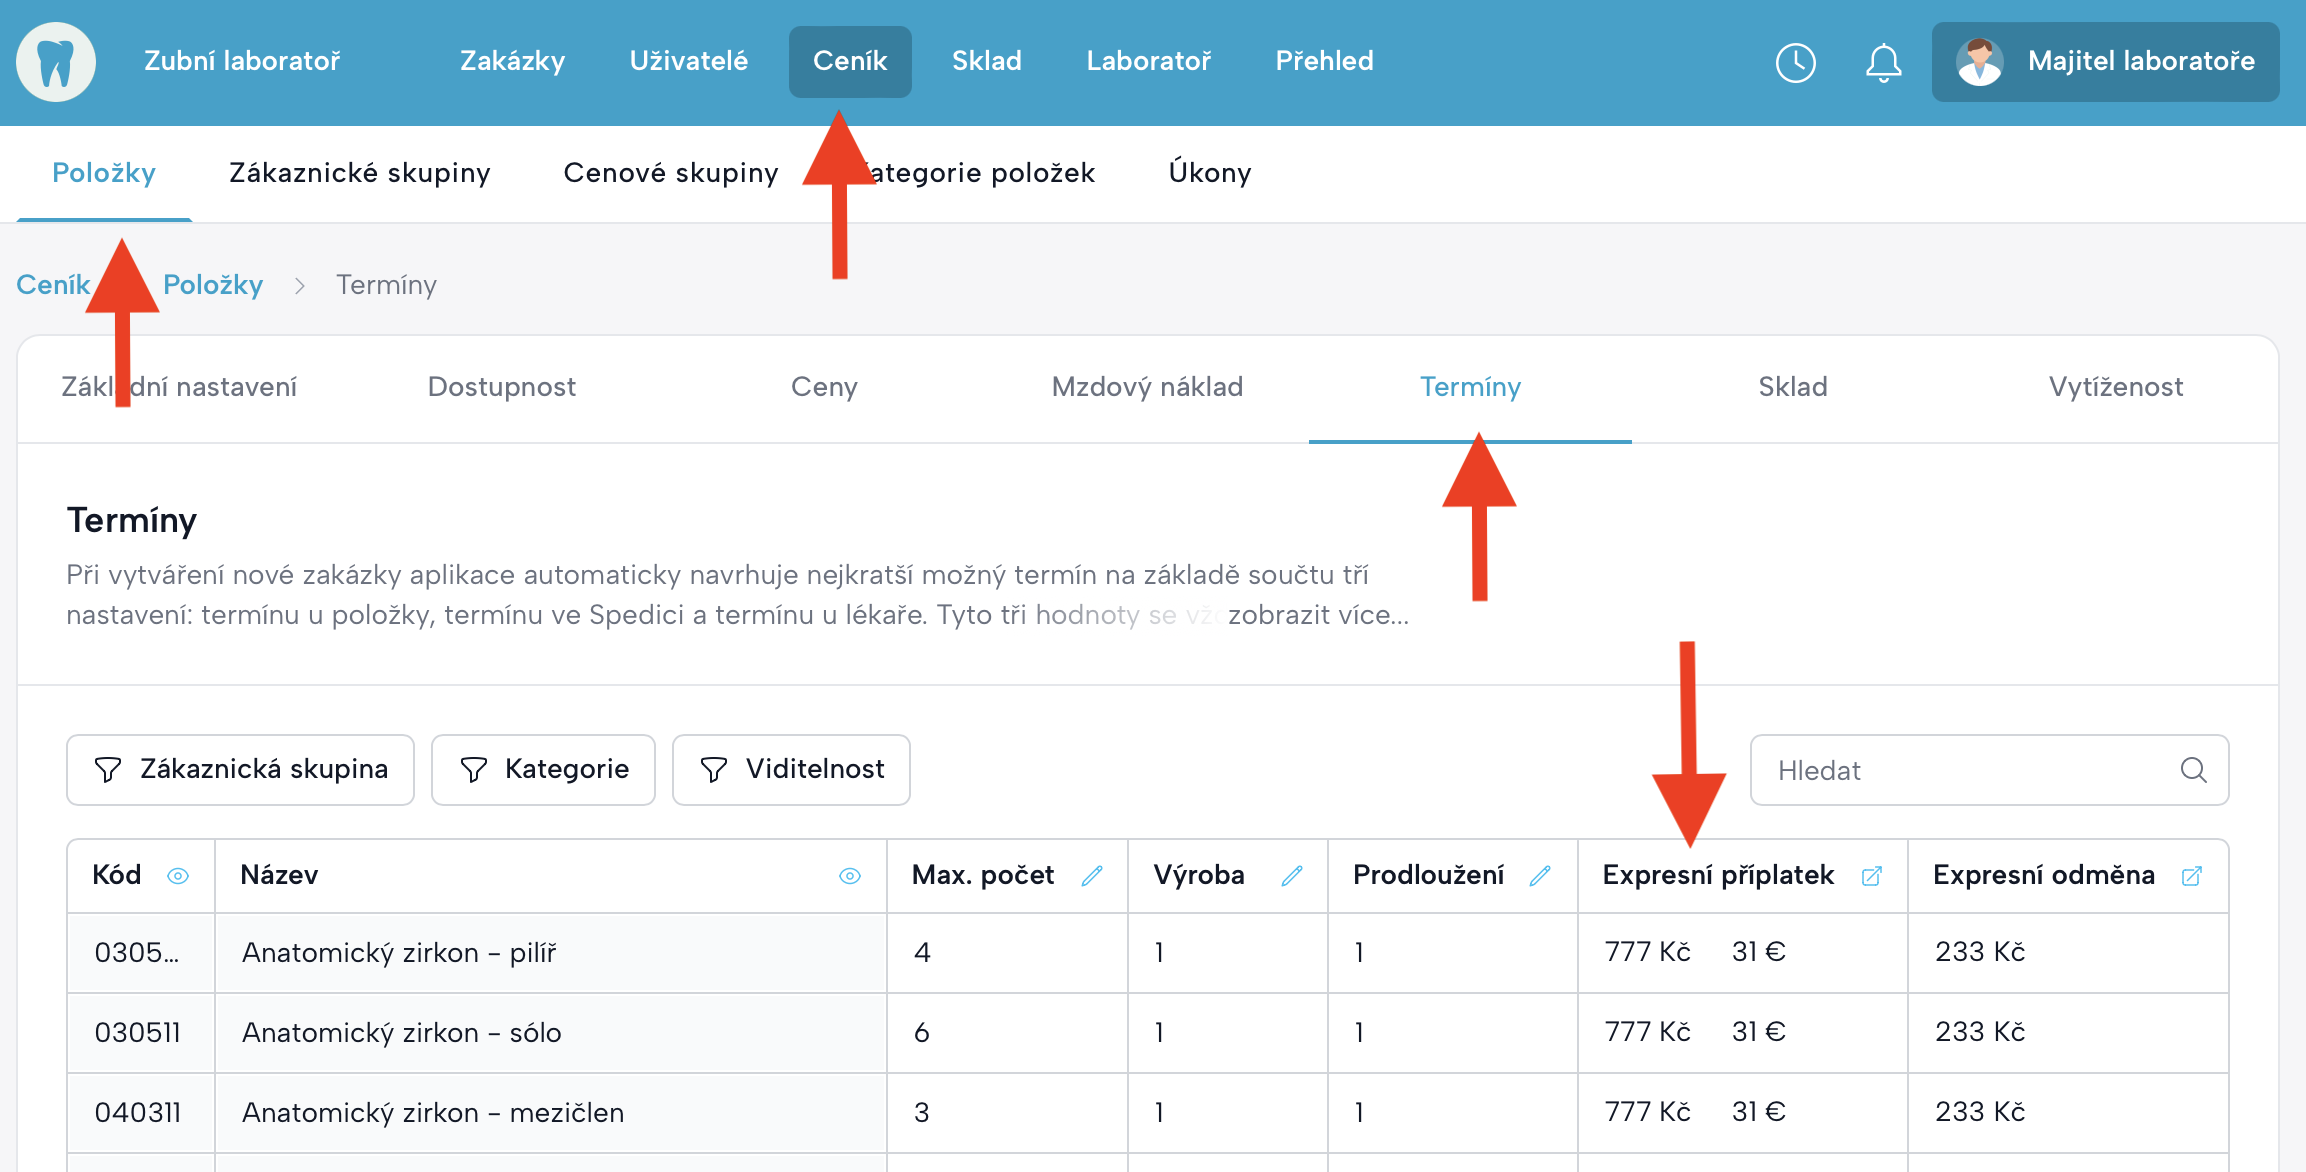Open external link icon for Expresní odměna
2306x1172 pixels.
pos(2191,876)
